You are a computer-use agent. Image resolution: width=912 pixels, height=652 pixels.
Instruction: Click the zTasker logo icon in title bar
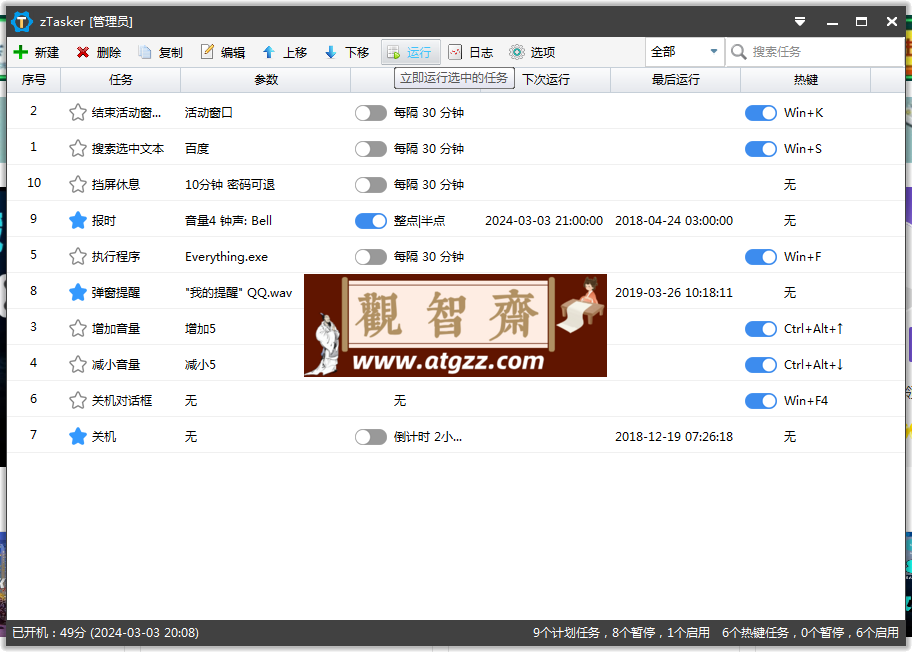[x=22, y=22]
